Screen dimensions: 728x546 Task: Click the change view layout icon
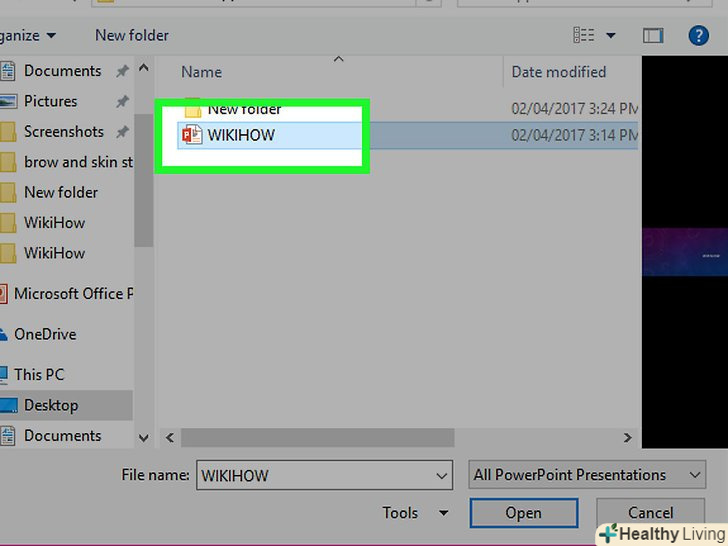click(x=584, y=35)
